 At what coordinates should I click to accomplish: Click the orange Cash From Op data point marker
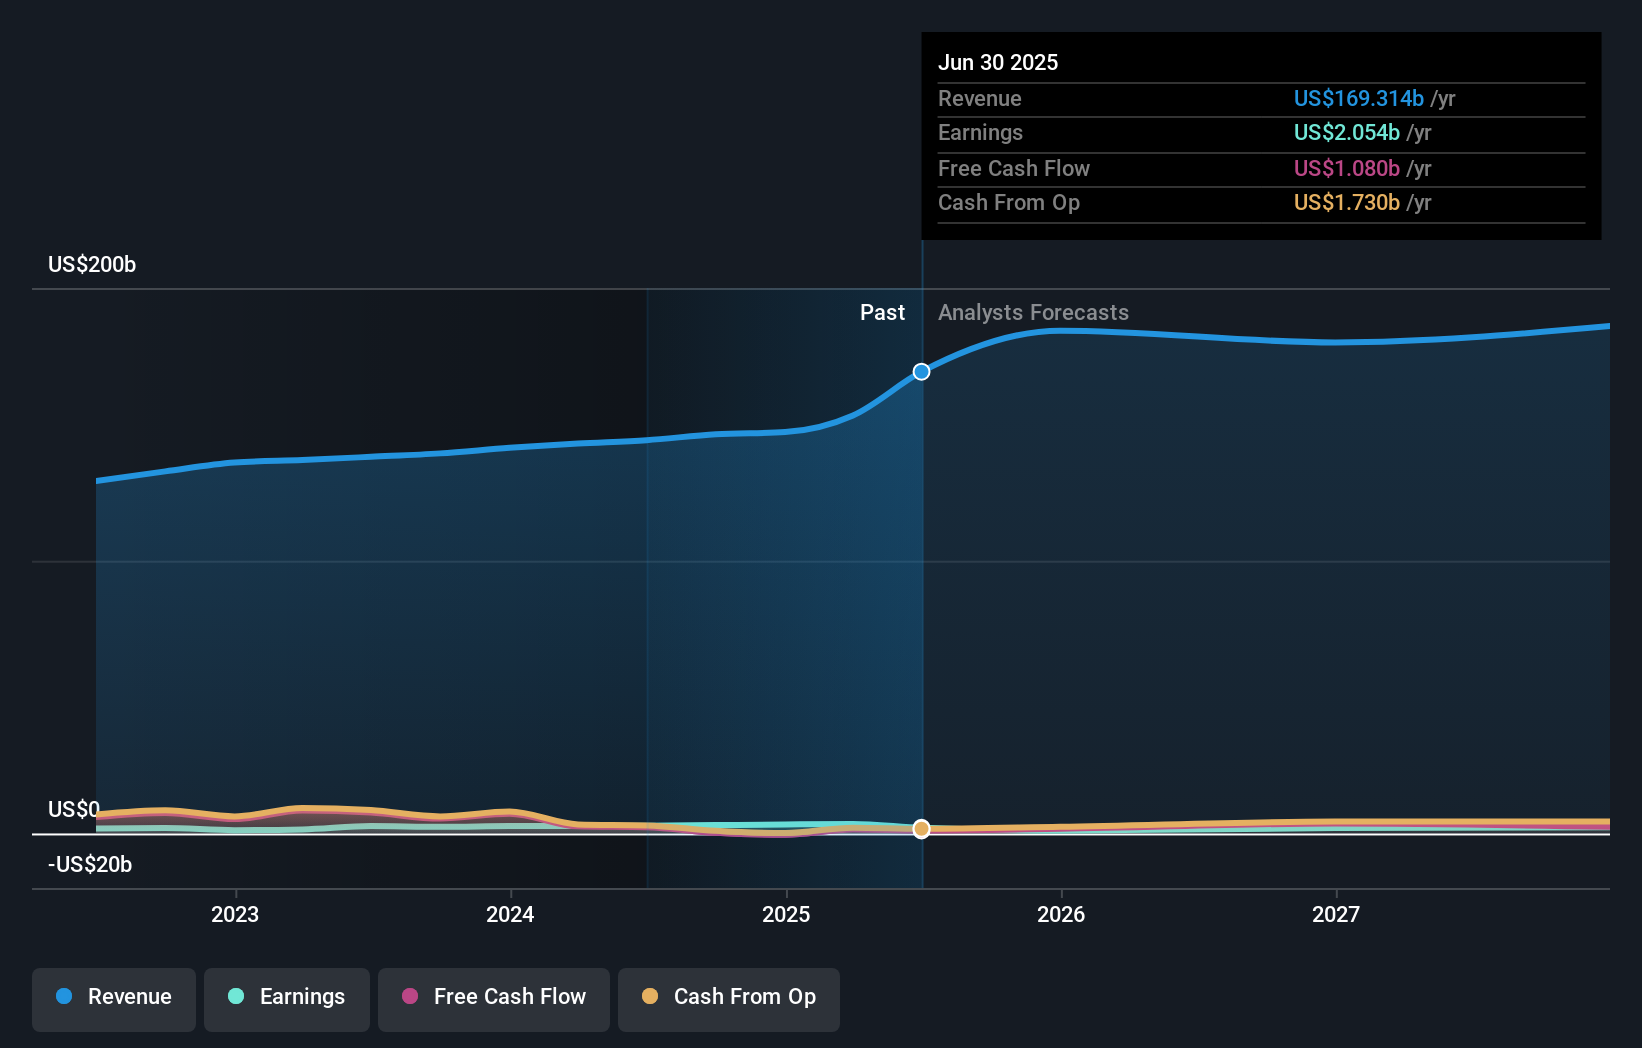[x=921, y=829]
